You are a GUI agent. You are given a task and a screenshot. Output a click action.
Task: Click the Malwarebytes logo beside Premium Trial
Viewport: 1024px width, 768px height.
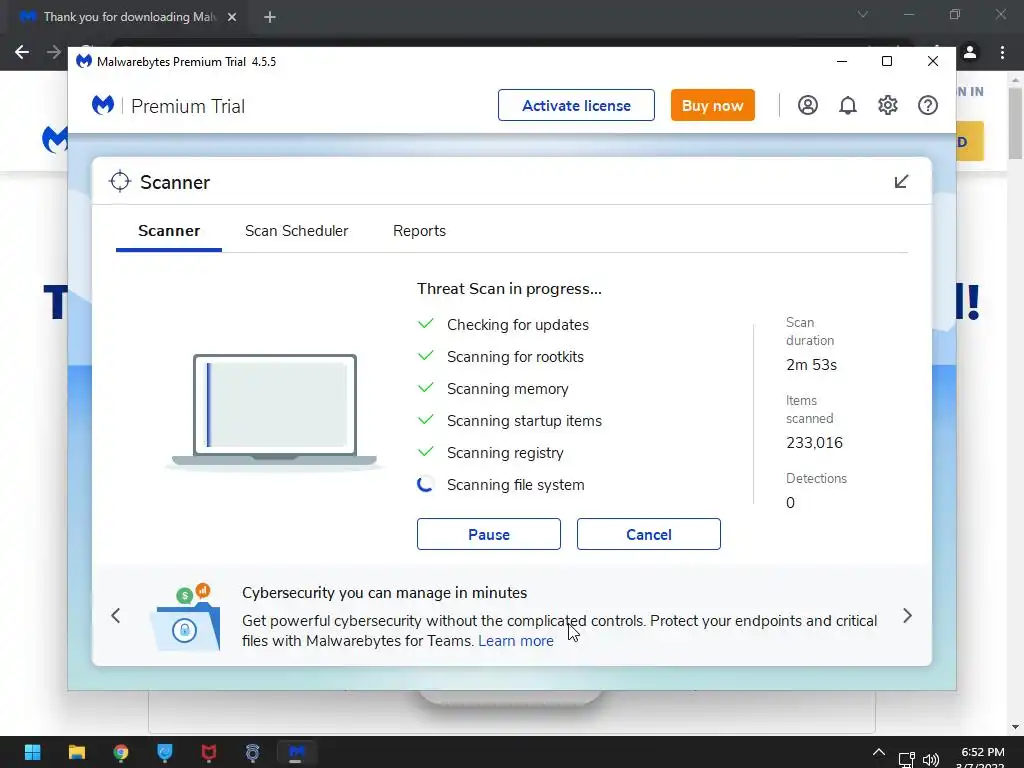pyautogui.click(x=103, y=105)
